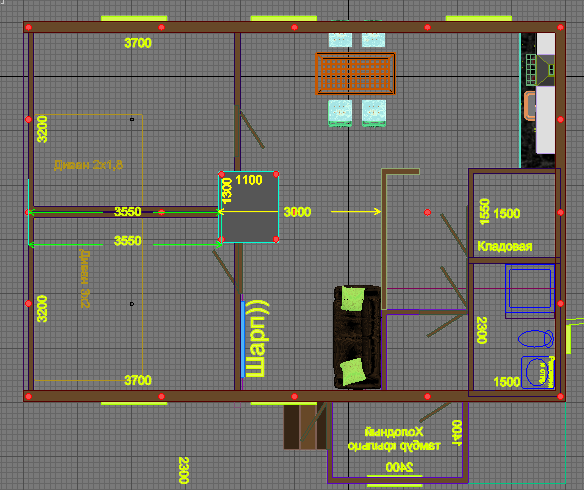The width and height of the screenshot is (584, 490).
Task: Select the bottom wall window beside the stairs
Action: point(283,404)
